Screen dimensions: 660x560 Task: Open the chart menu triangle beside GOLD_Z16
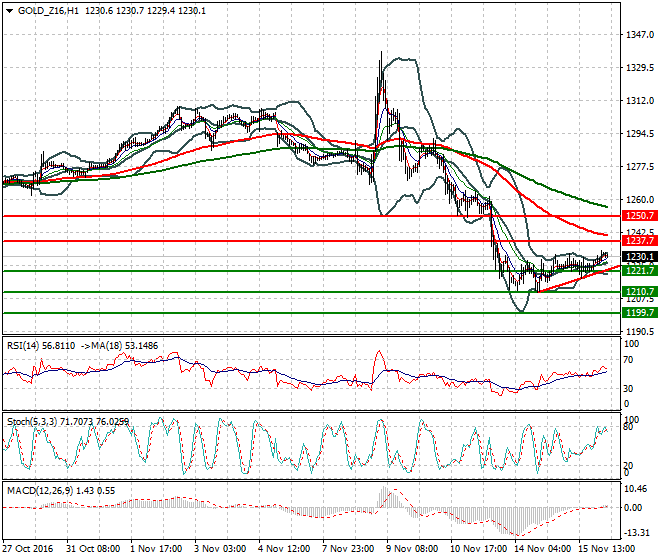coord(10,11)
